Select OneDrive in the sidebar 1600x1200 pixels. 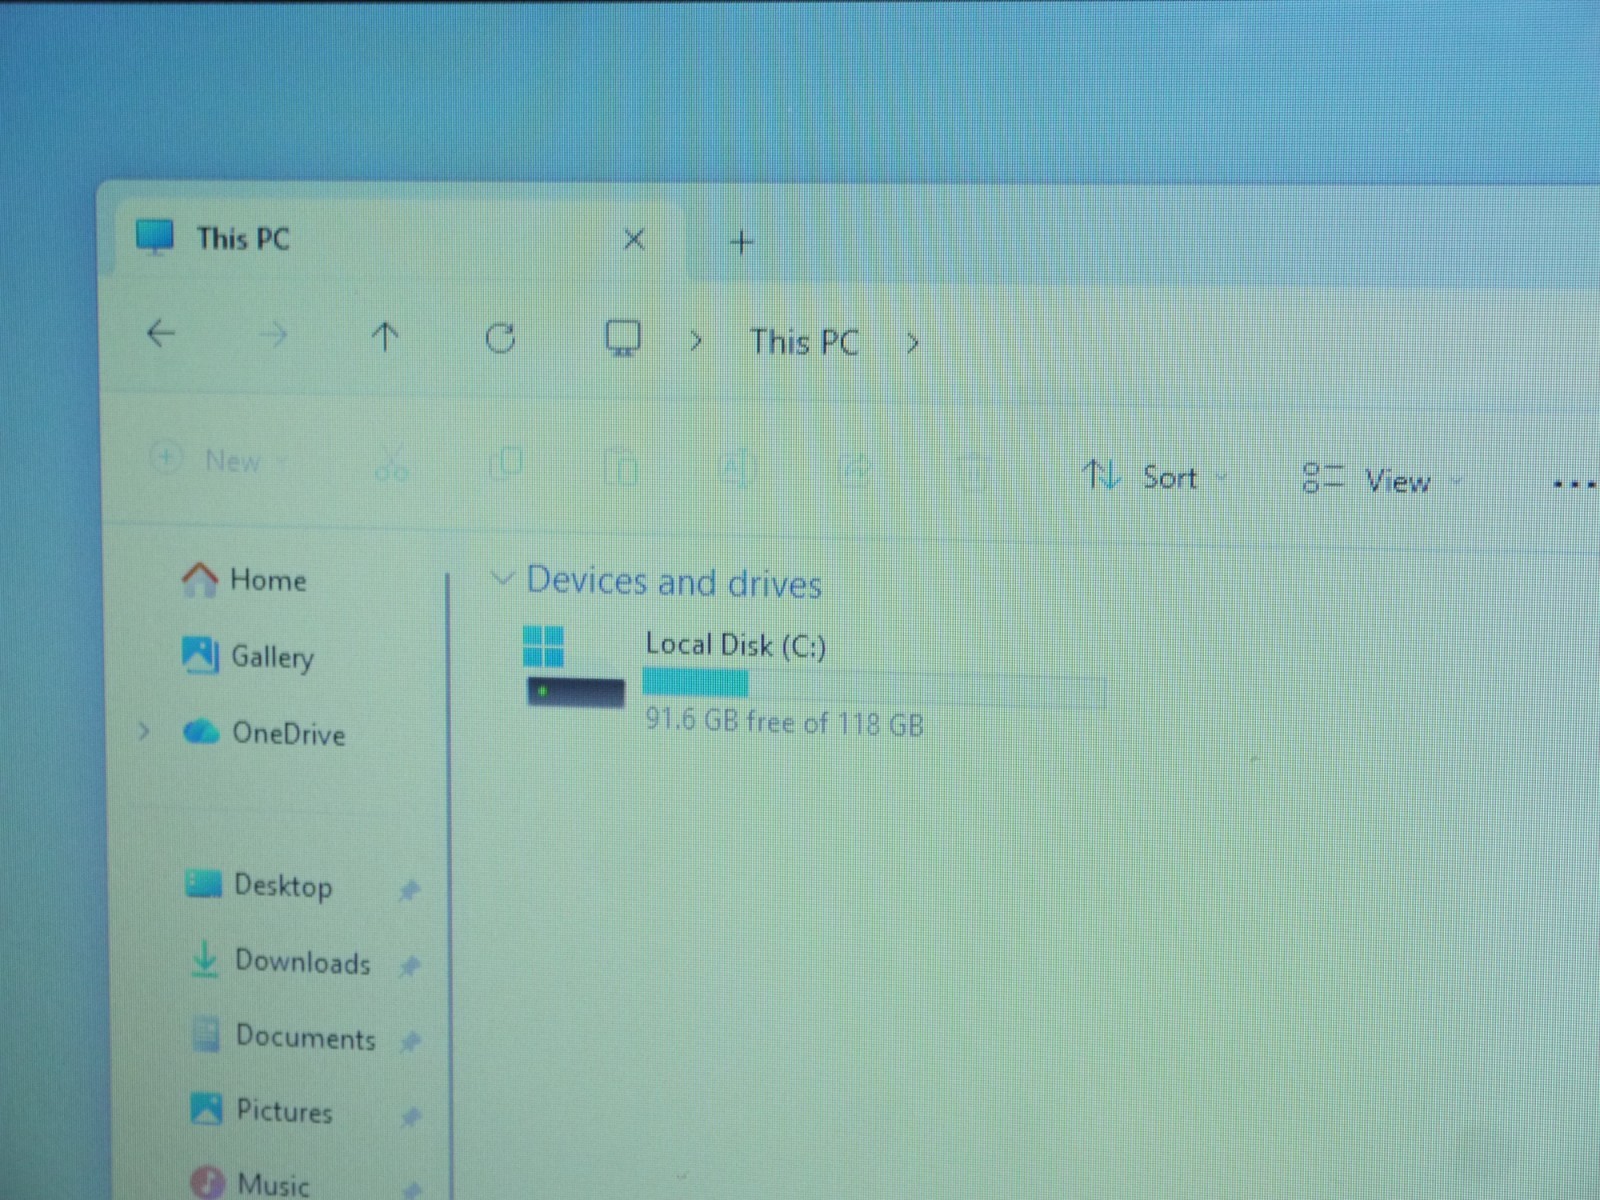click(x=265, y=733)
